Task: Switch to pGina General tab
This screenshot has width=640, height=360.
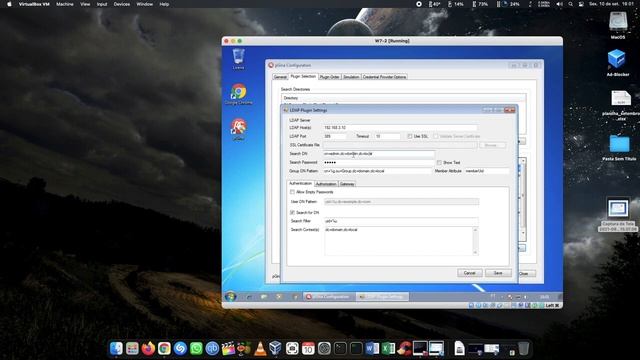Action: (280, 77)
